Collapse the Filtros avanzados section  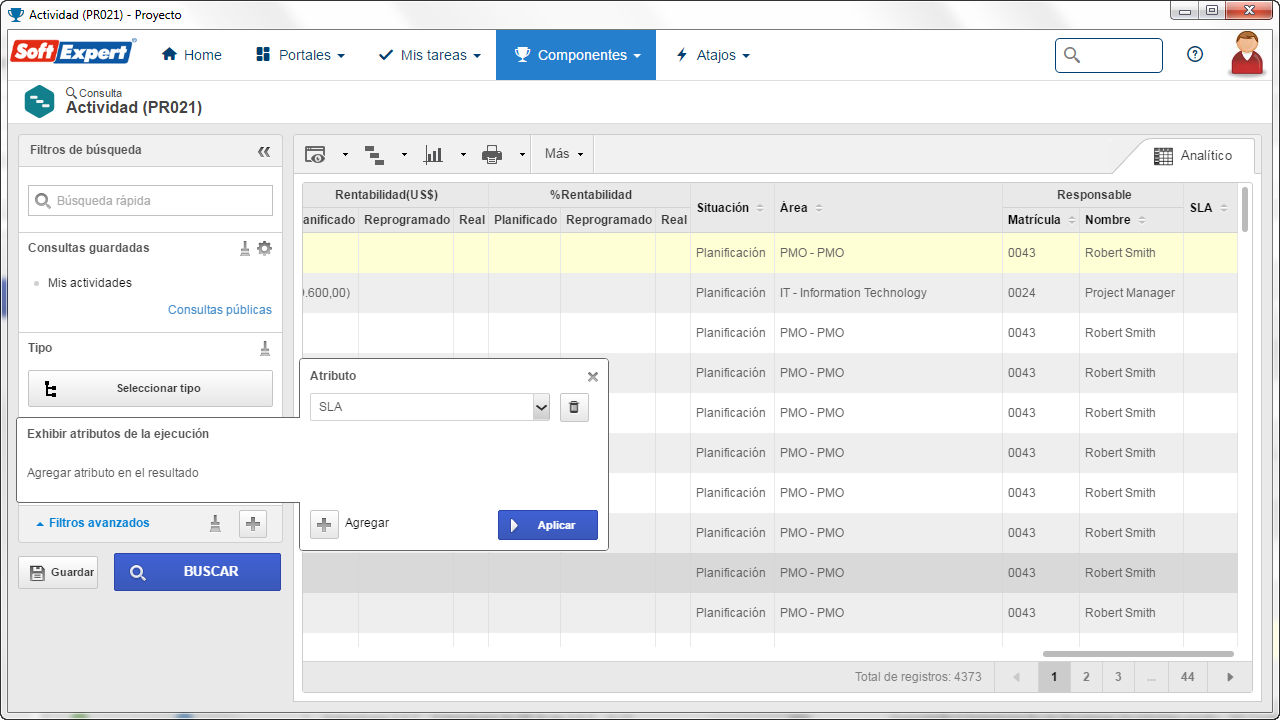coord(93,523)
